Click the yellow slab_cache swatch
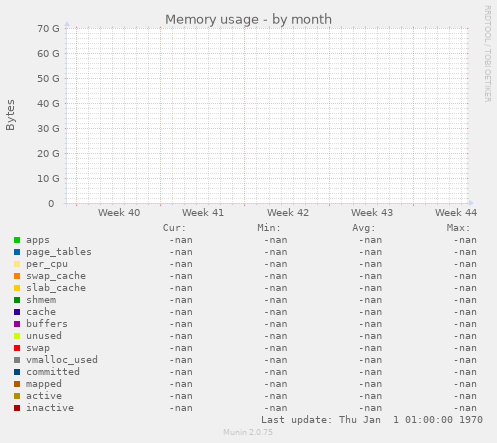The height and width of the screenshot is (443, 497). coord(17,288)
